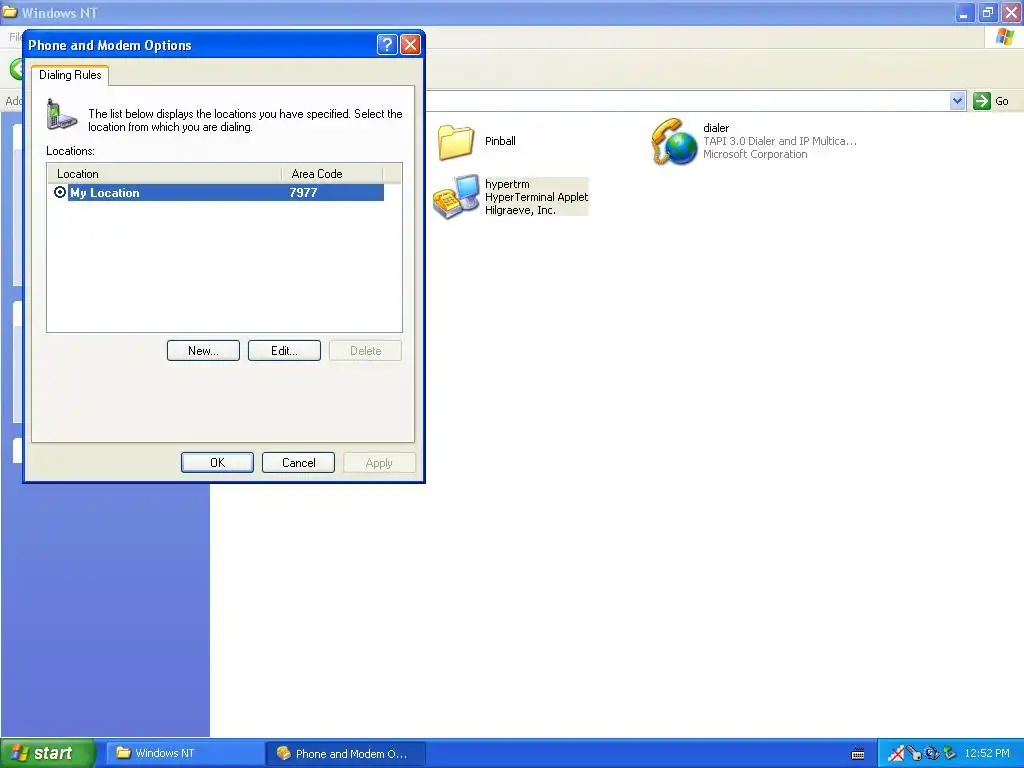Click Phone and Modem taskbar button
The image size is (1024, 768).
[346, 754]
